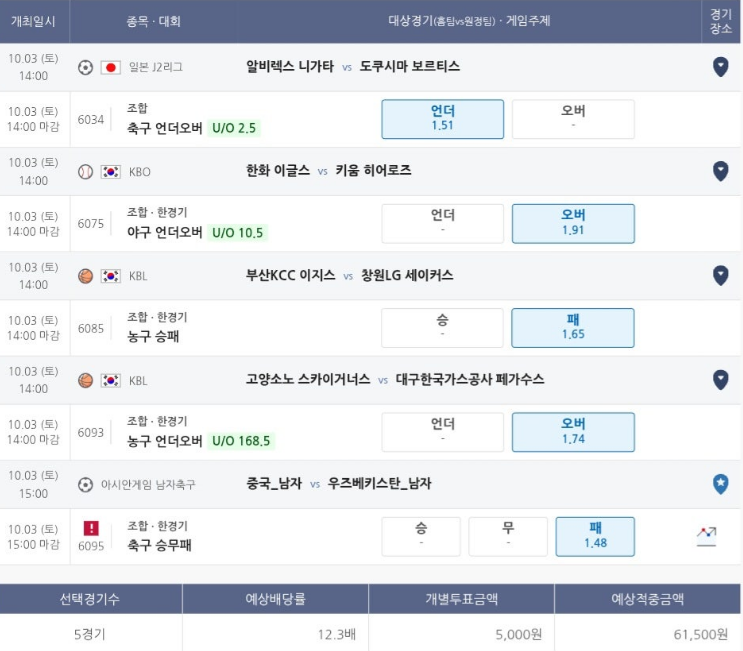
Task: Click starred venue pin for China match
Action: click(720, 484)
